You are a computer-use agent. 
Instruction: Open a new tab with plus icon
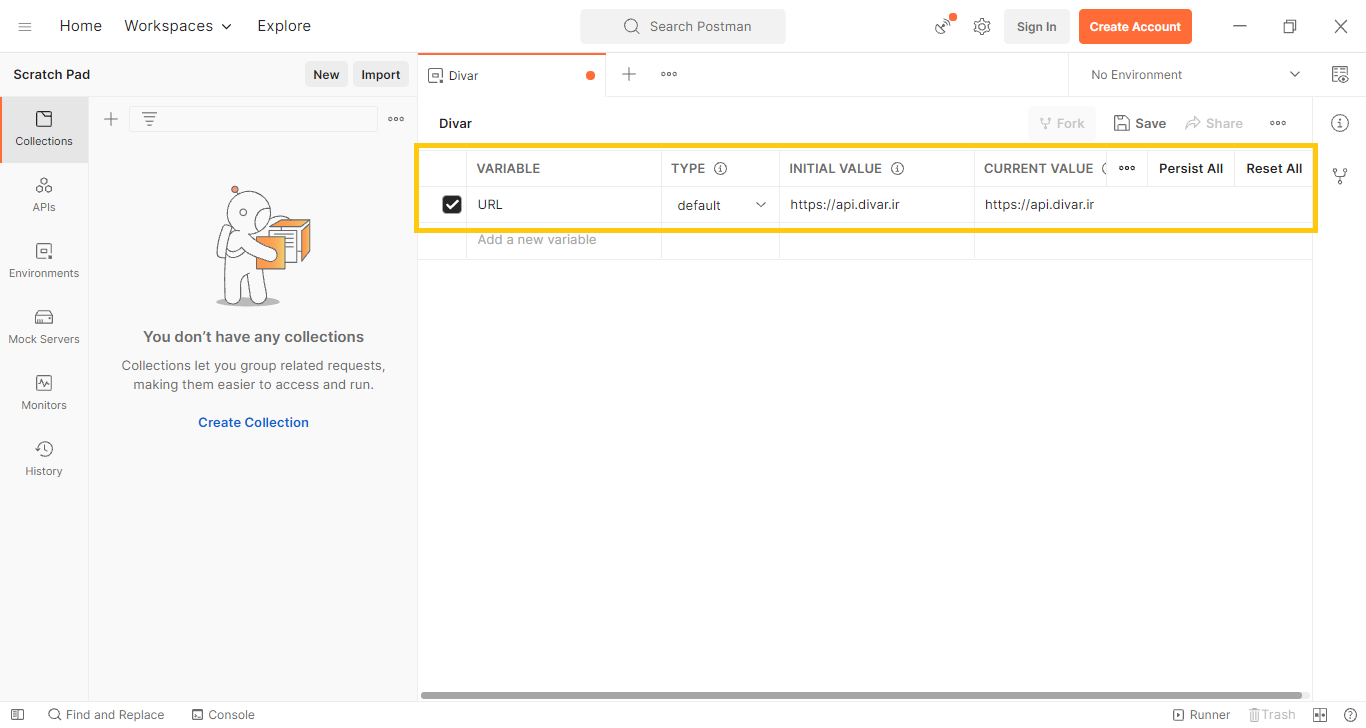pyautogui.click(x=629, y=74)
